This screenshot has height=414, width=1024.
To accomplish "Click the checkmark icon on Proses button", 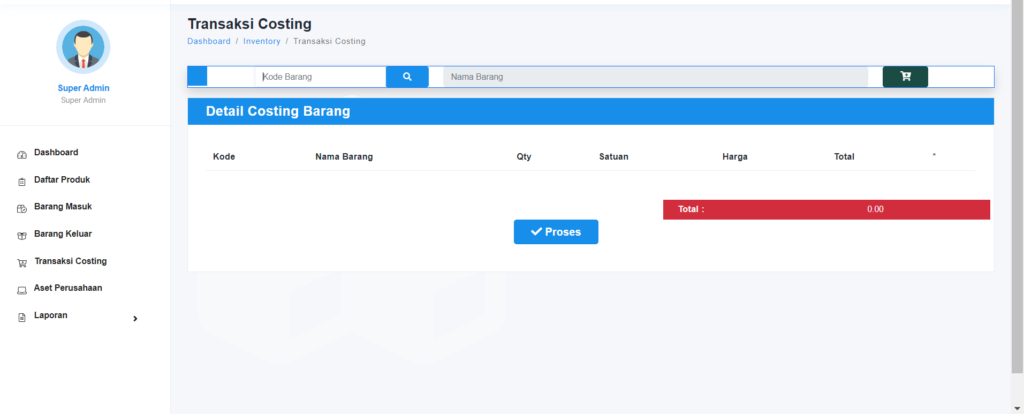I will pyautogui.click(x=536, y=232).
